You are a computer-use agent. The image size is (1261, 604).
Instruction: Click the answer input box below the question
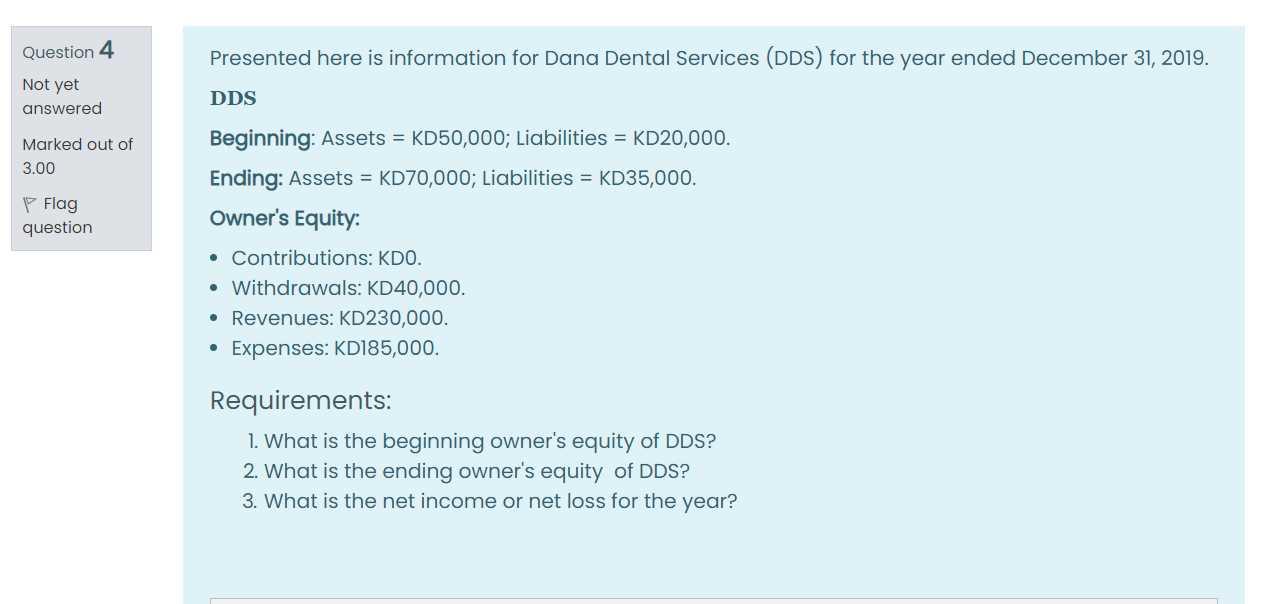[700, 600]
